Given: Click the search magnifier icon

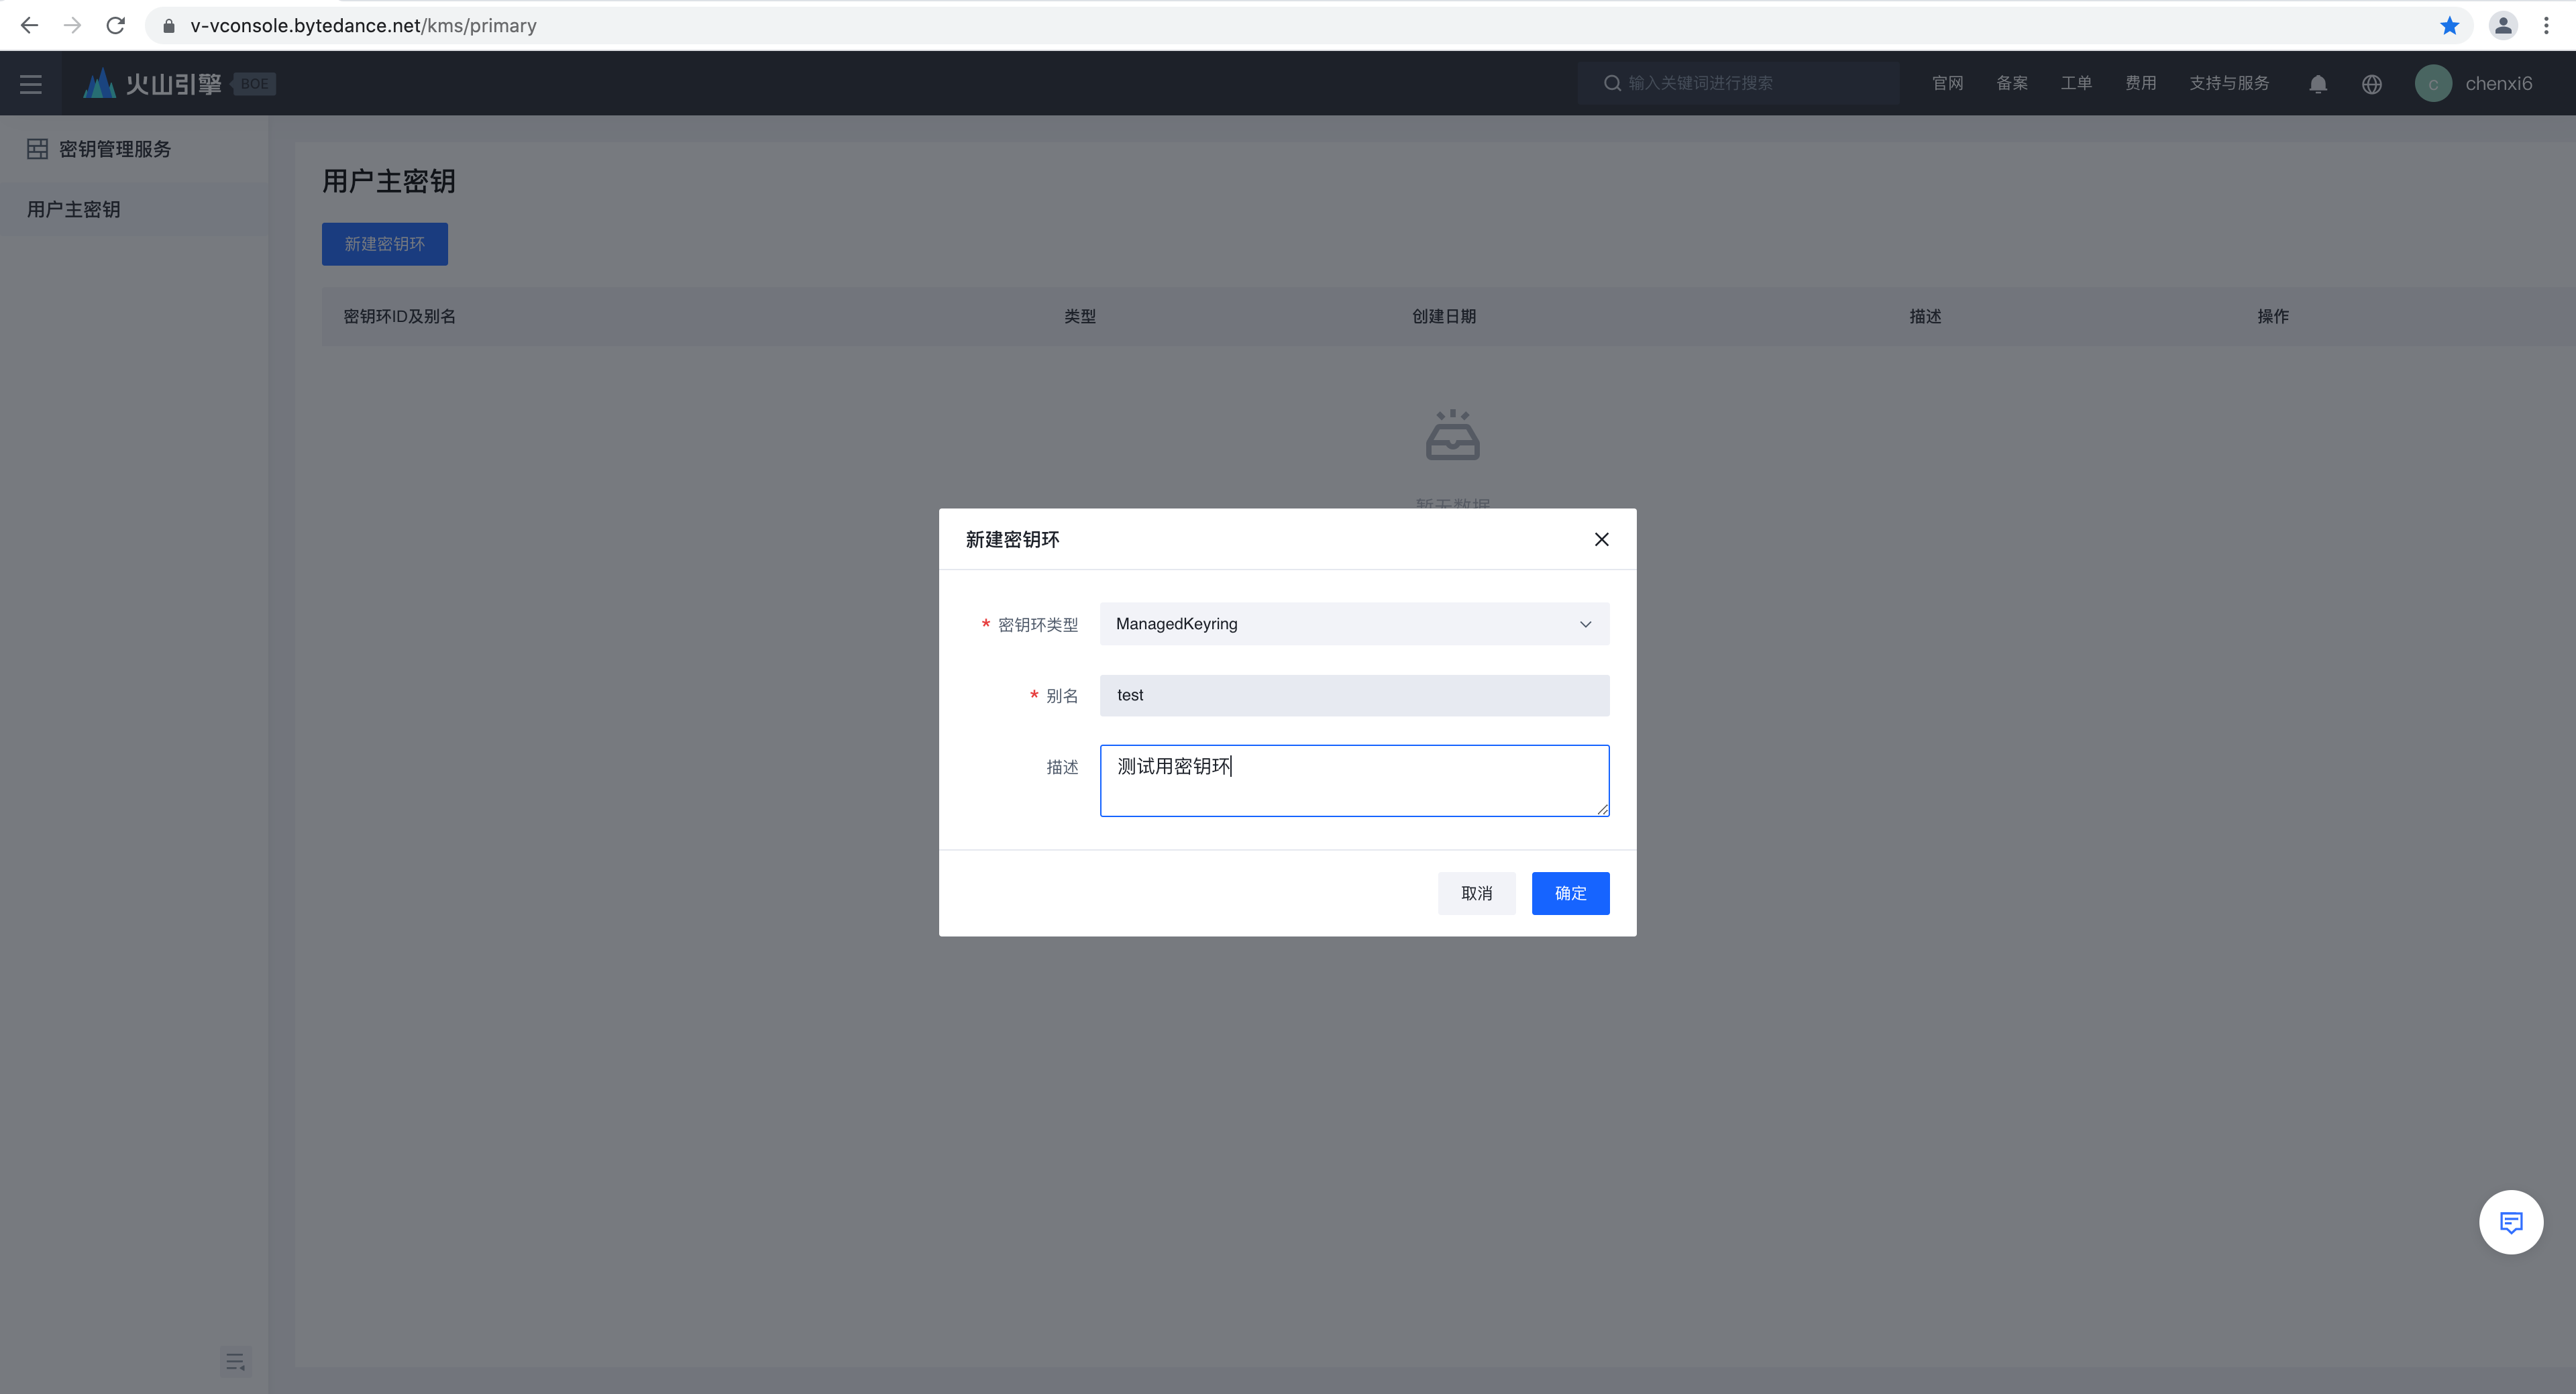Looking at the screenshot, I should 1612,83.
